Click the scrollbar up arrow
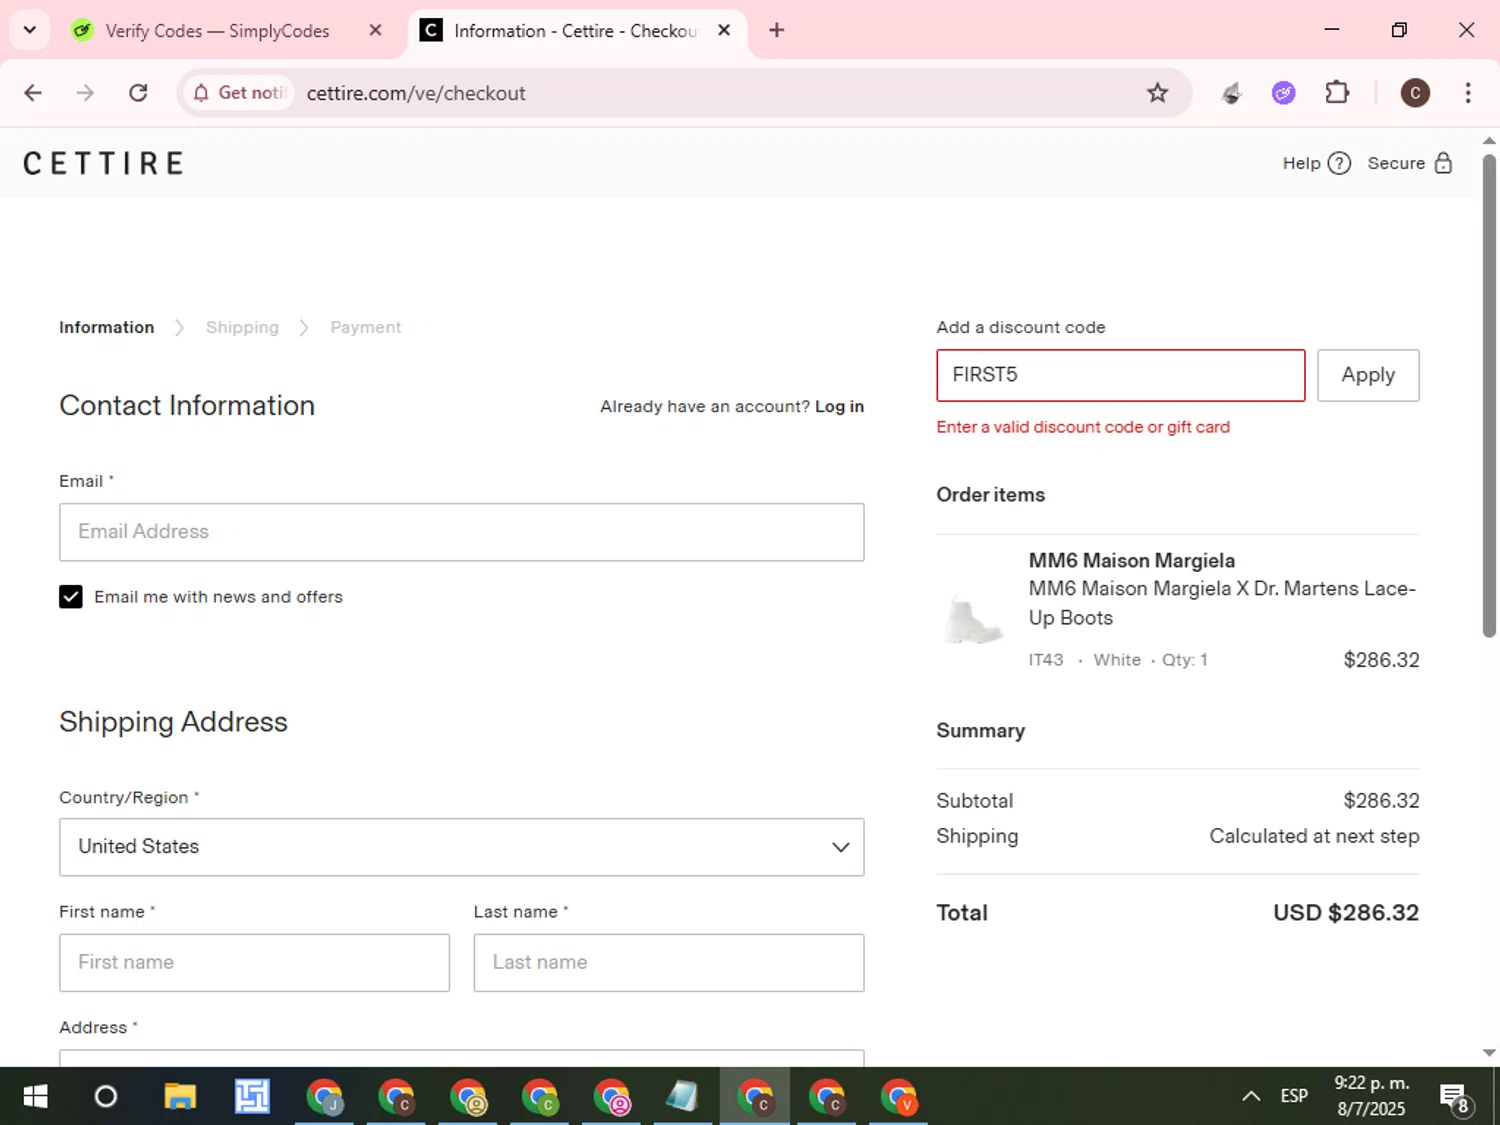The height and width of the screenshot is (1125, 1500). (1489, 141)
